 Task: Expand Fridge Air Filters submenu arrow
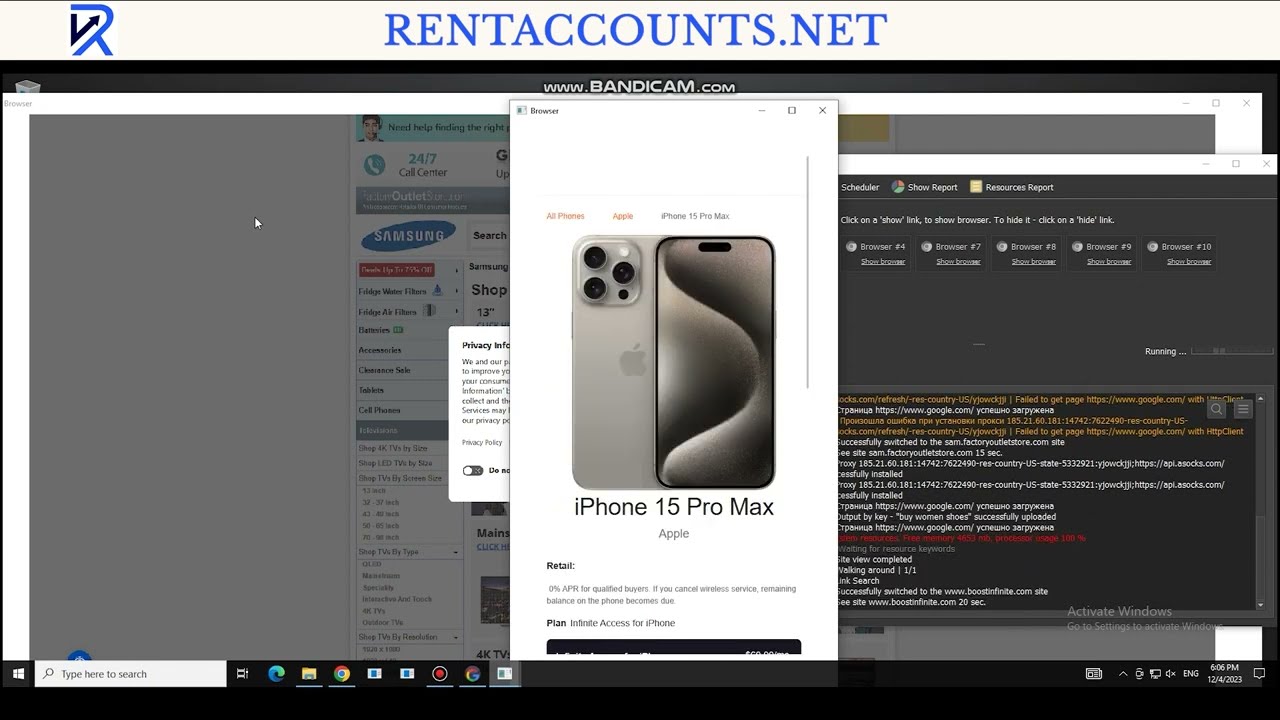457,312
